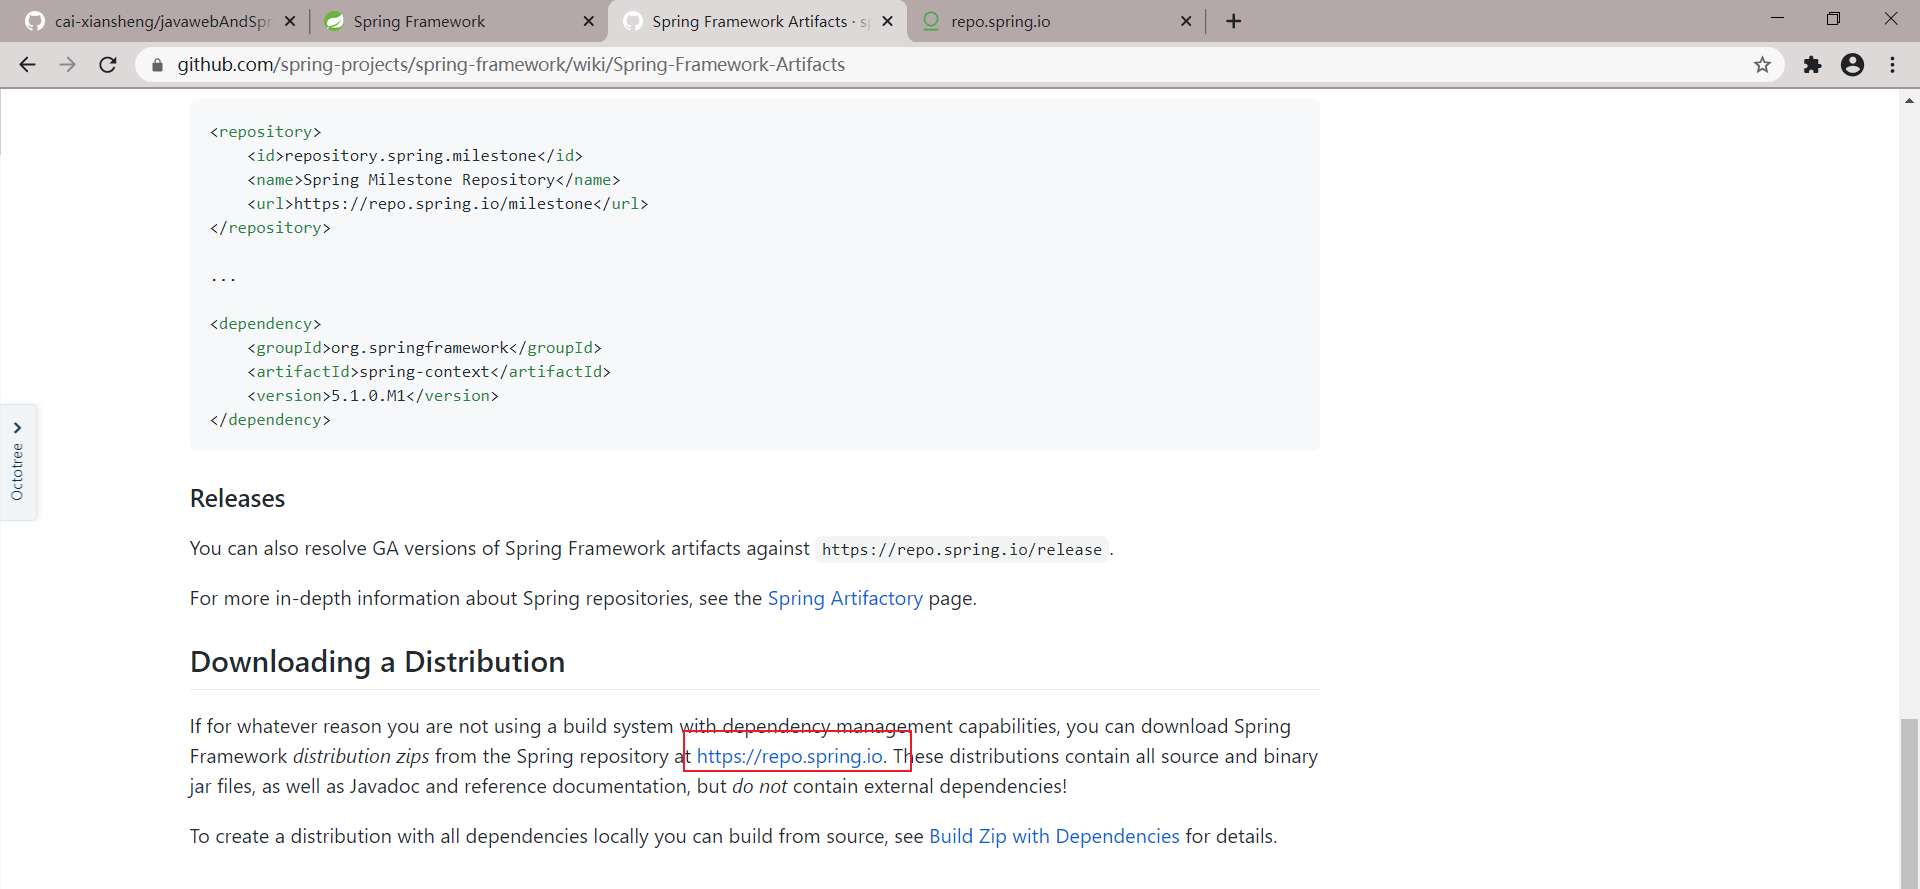The image size is (1920, 889).
Task: Click the 5.1.0.M1 version line
Action: [x=373, y=396]
